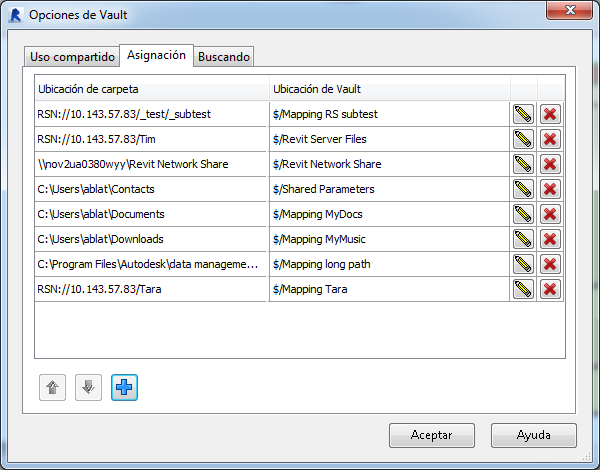Edit the Shared Parameters mapping
This screenshot has width=600, height=470.
(x=523, y=189)
